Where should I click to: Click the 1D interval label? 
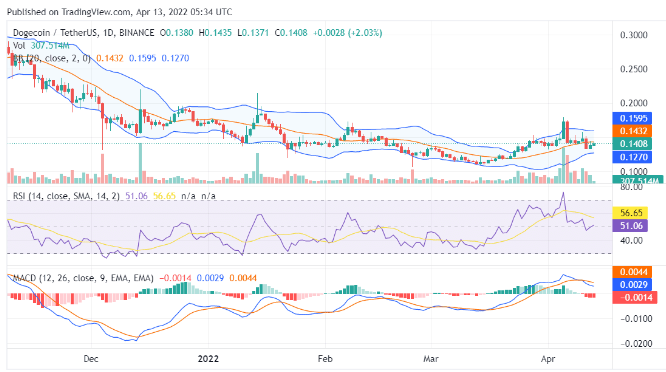(x=106, y=33)
